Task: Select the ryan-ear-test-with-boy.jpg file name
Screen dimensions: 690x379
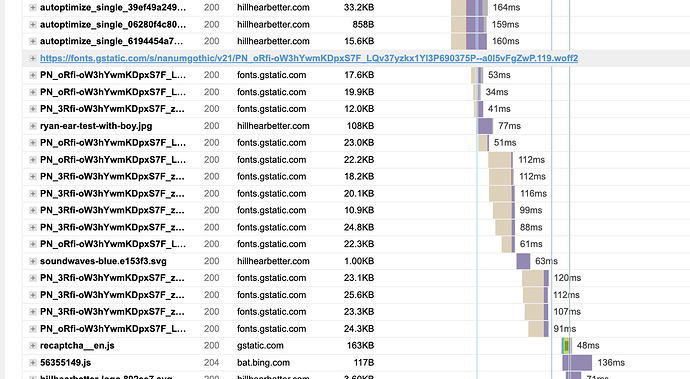Action: (x=96, y=126)
